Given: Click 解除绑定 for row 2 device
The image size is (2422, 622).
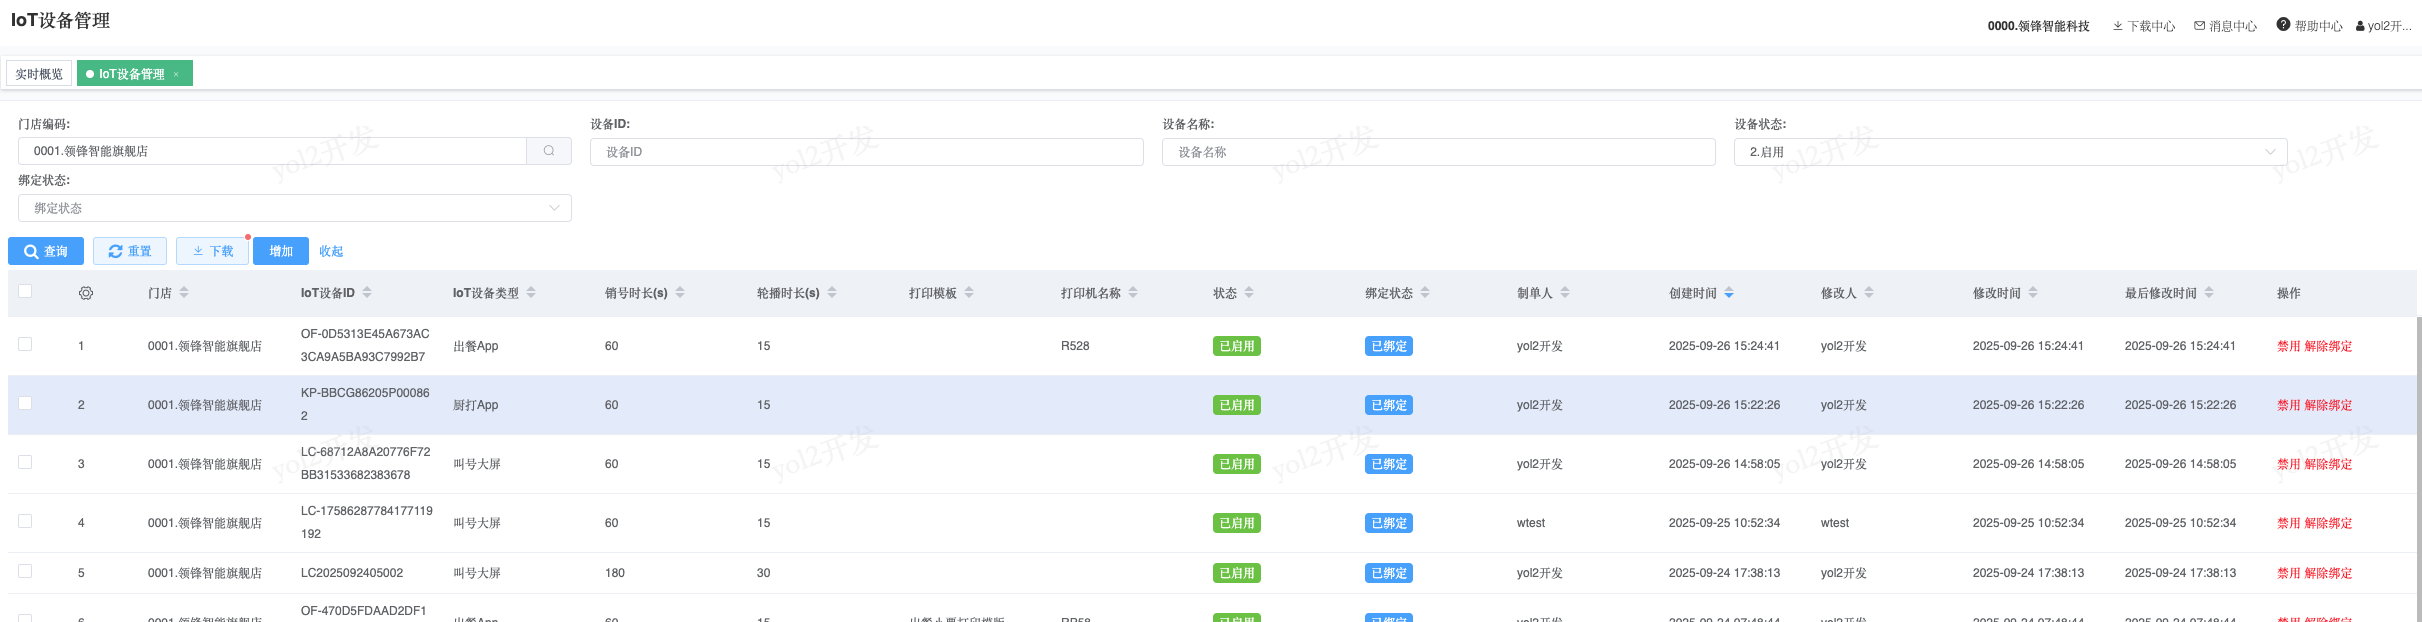Looking at the screenshot, I should click(x=2328, y=405).
